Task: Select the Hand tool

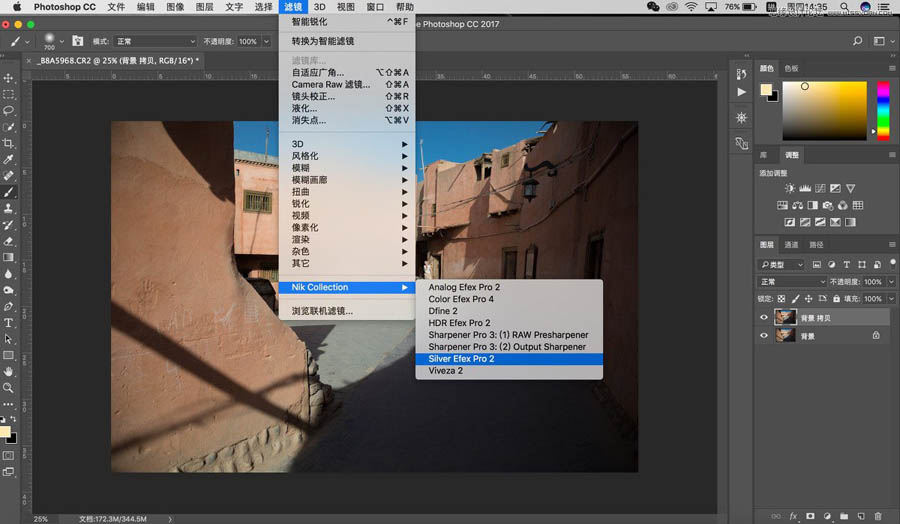Action: (8, 371)
